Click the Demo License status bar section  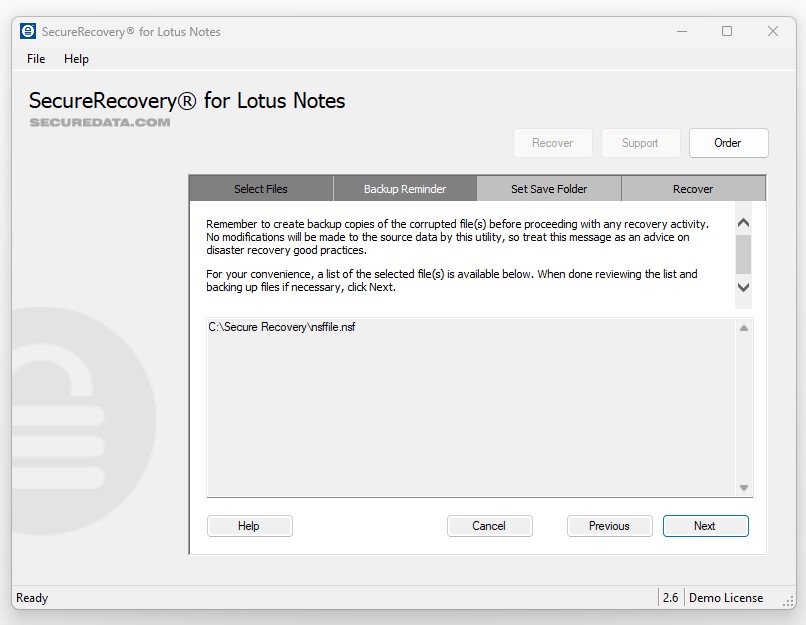(727, 597)
